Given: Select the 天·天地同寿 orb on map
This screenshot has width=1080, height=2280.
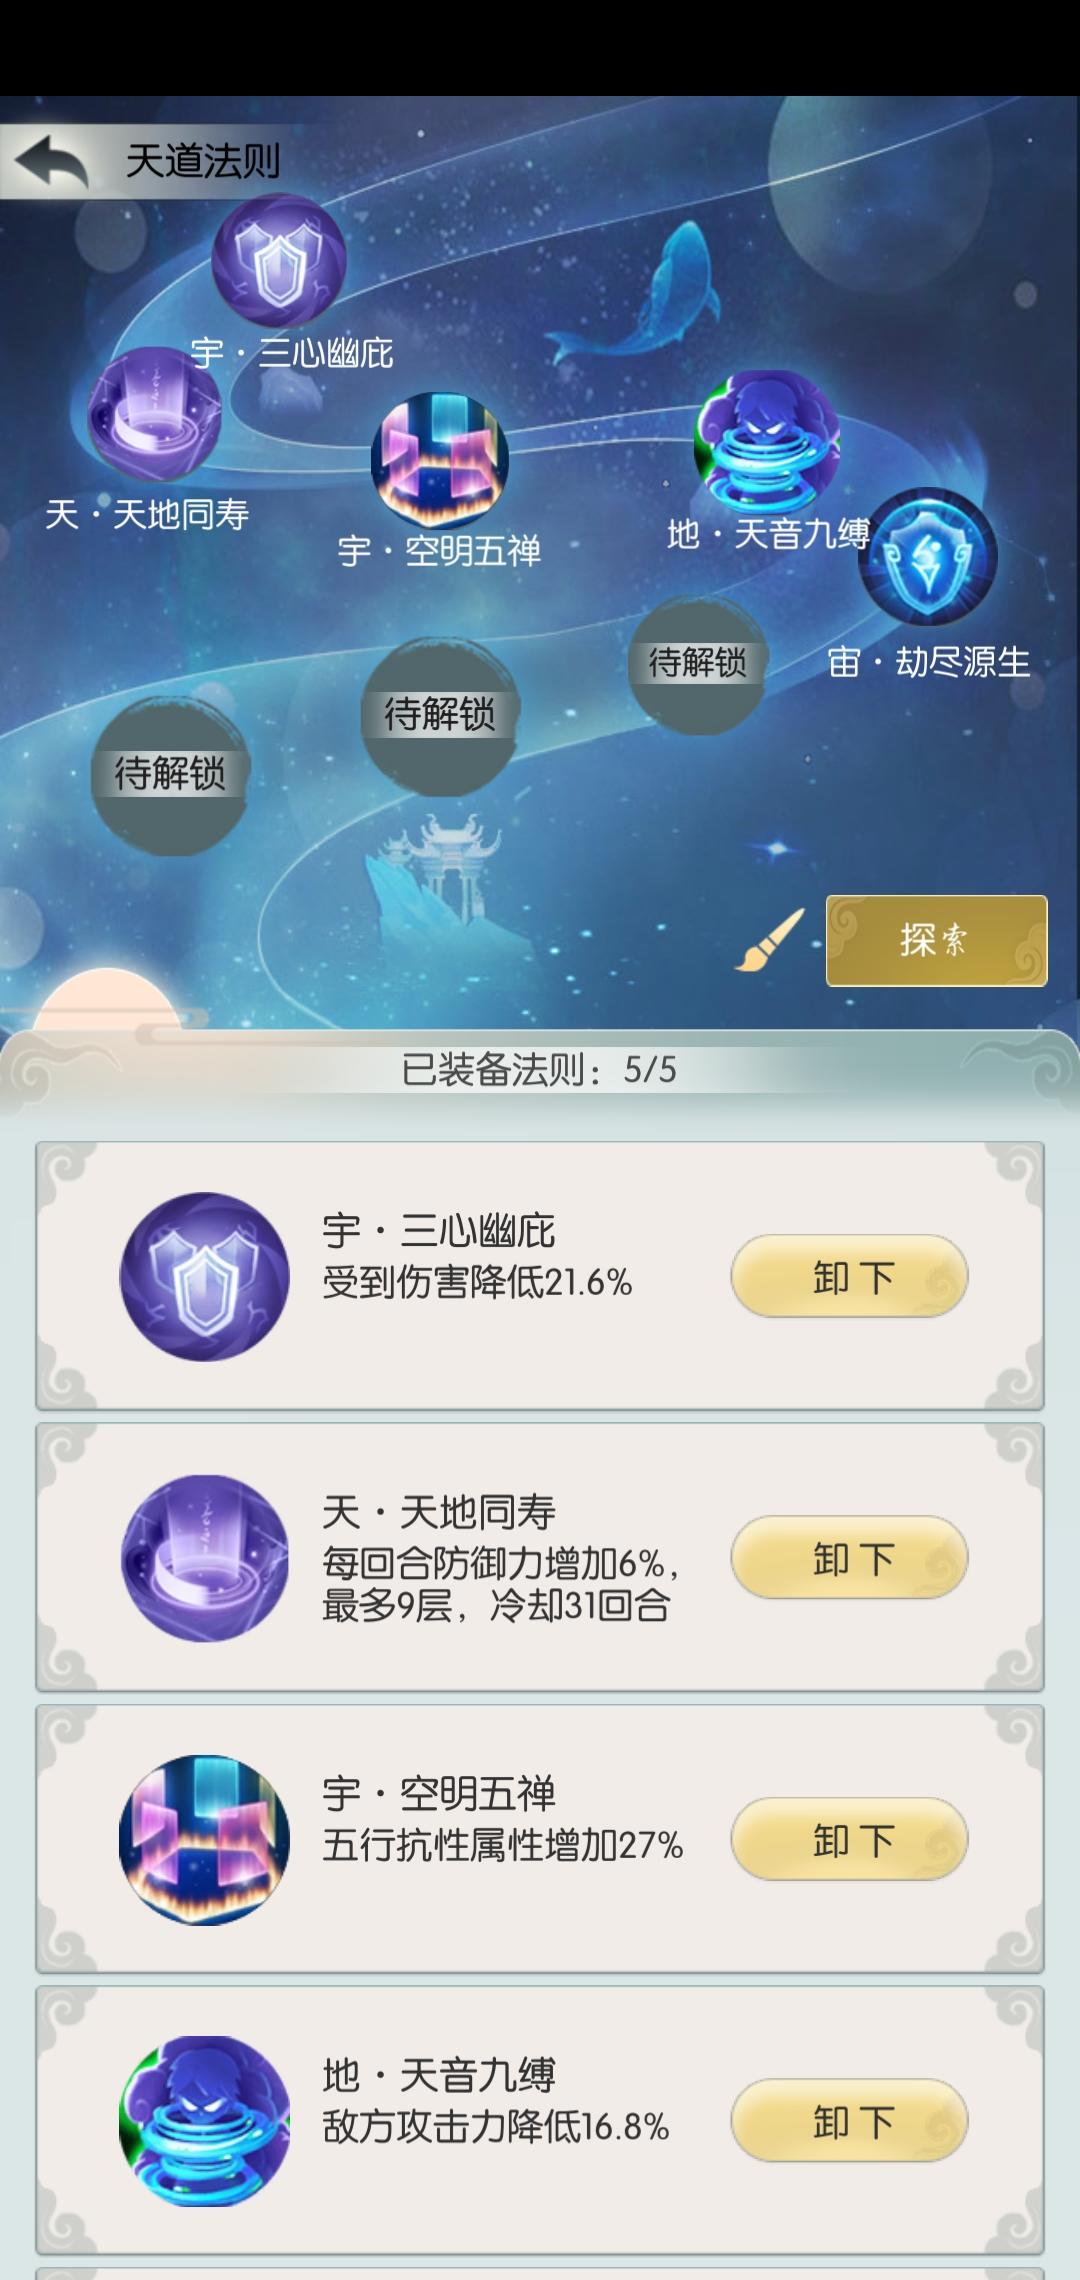Looking at the screenshot, I should pyautogui.click(x=154, y=415).
